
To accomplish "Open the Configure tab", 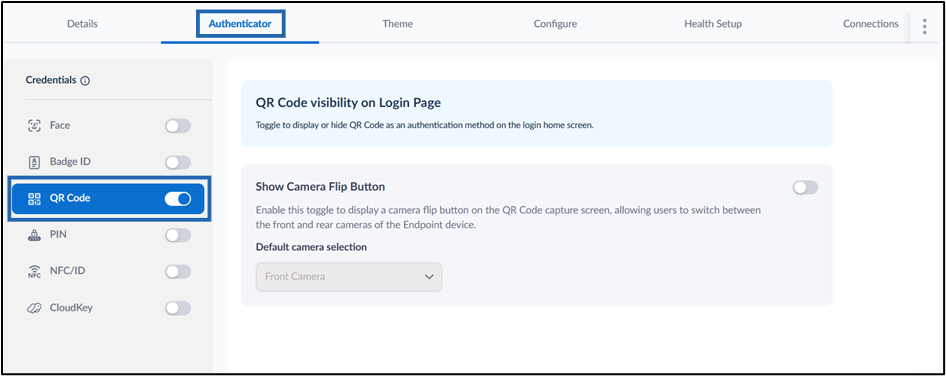I will [555, 24].
